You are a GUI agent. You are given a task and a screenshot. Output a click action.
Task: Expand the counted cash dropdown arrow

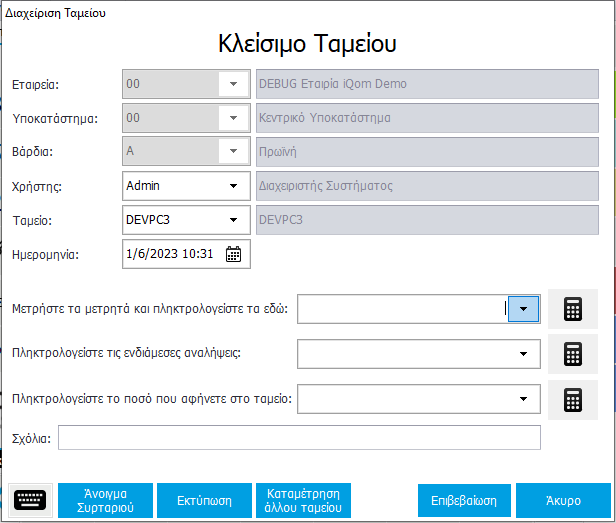tap(523, 310)
